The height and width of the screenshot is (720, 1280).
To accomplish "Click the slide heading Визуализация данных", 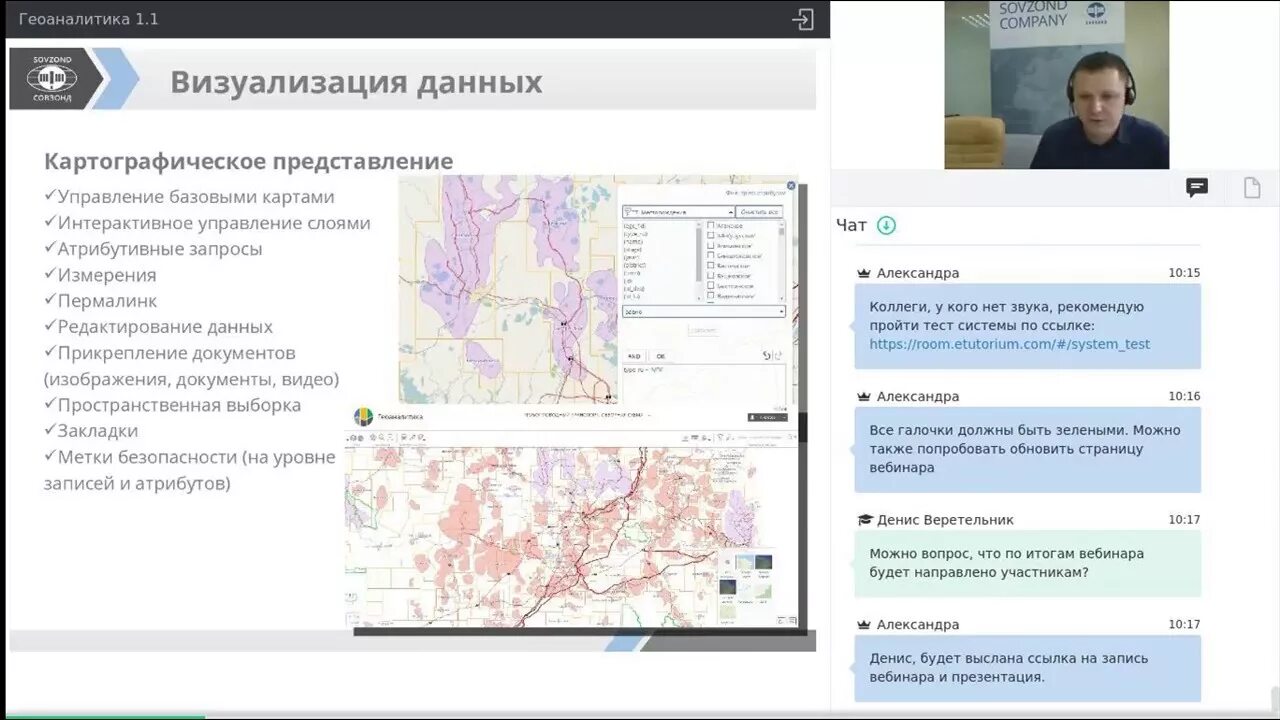I will [x=356, y=82].
